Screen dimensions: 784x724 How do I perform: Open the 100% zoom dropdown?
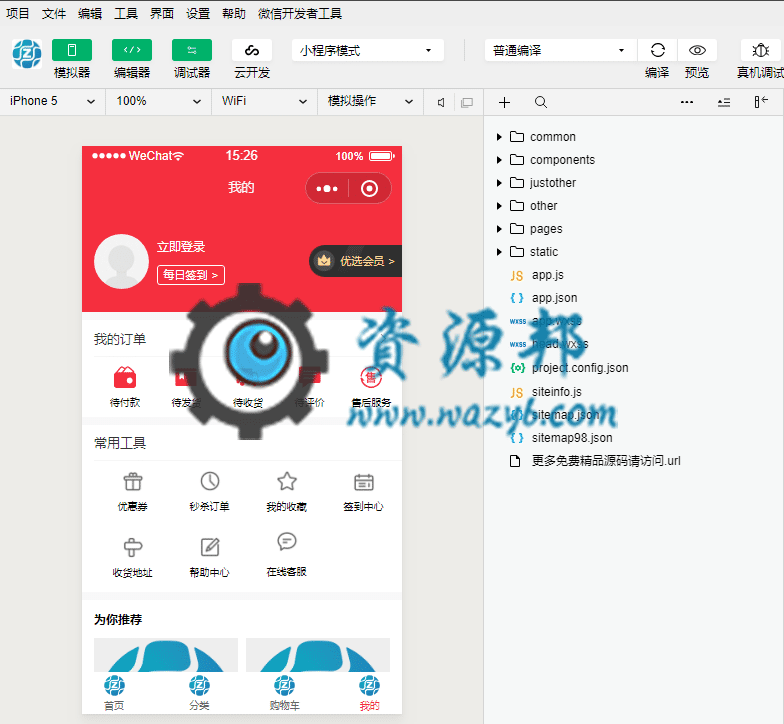pyautogui.click(x=158, y=102)
